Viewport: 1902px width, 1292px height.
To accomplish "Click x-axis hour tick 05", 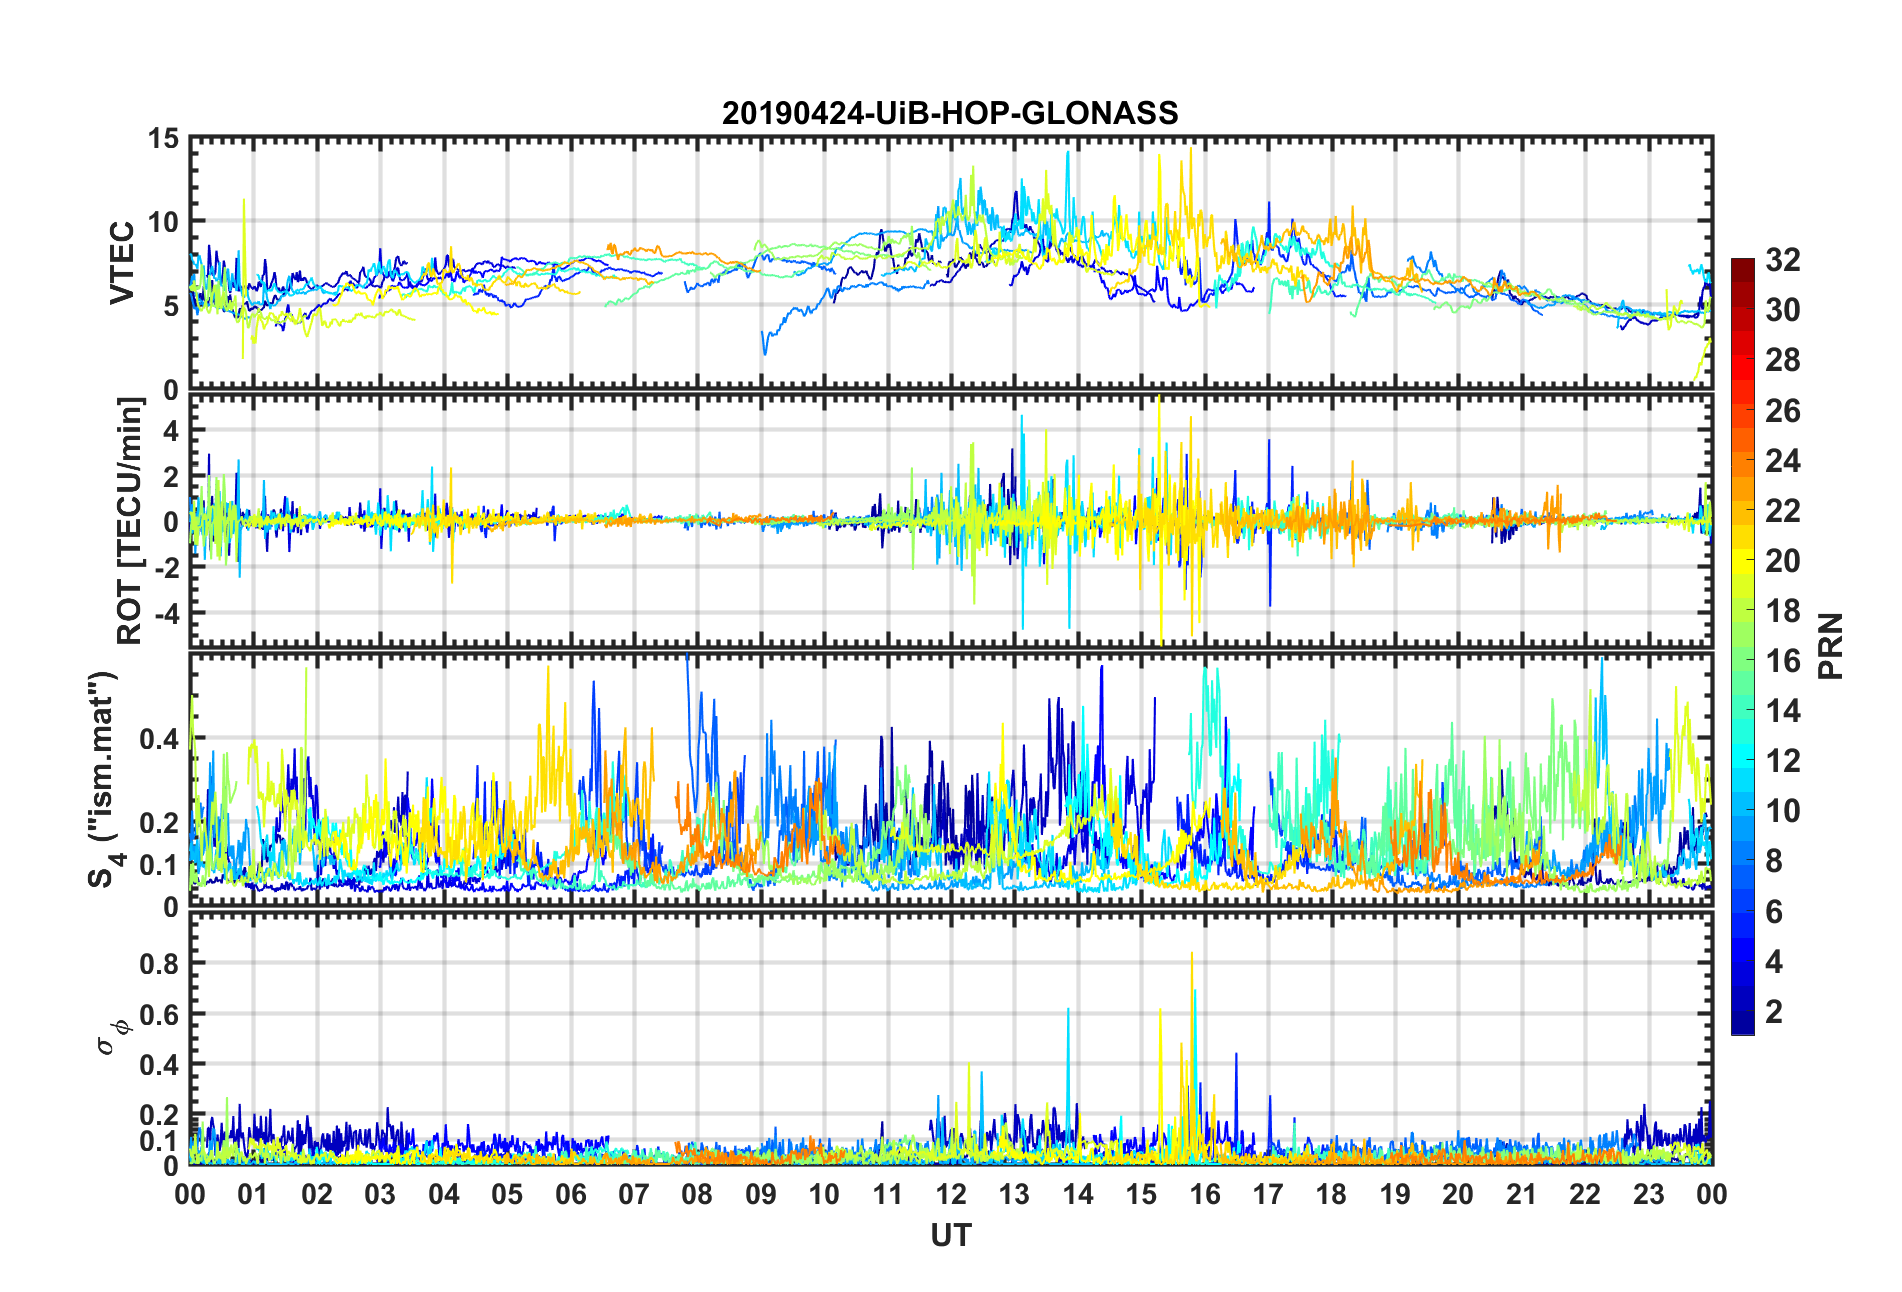I will tap(507, 1194).
